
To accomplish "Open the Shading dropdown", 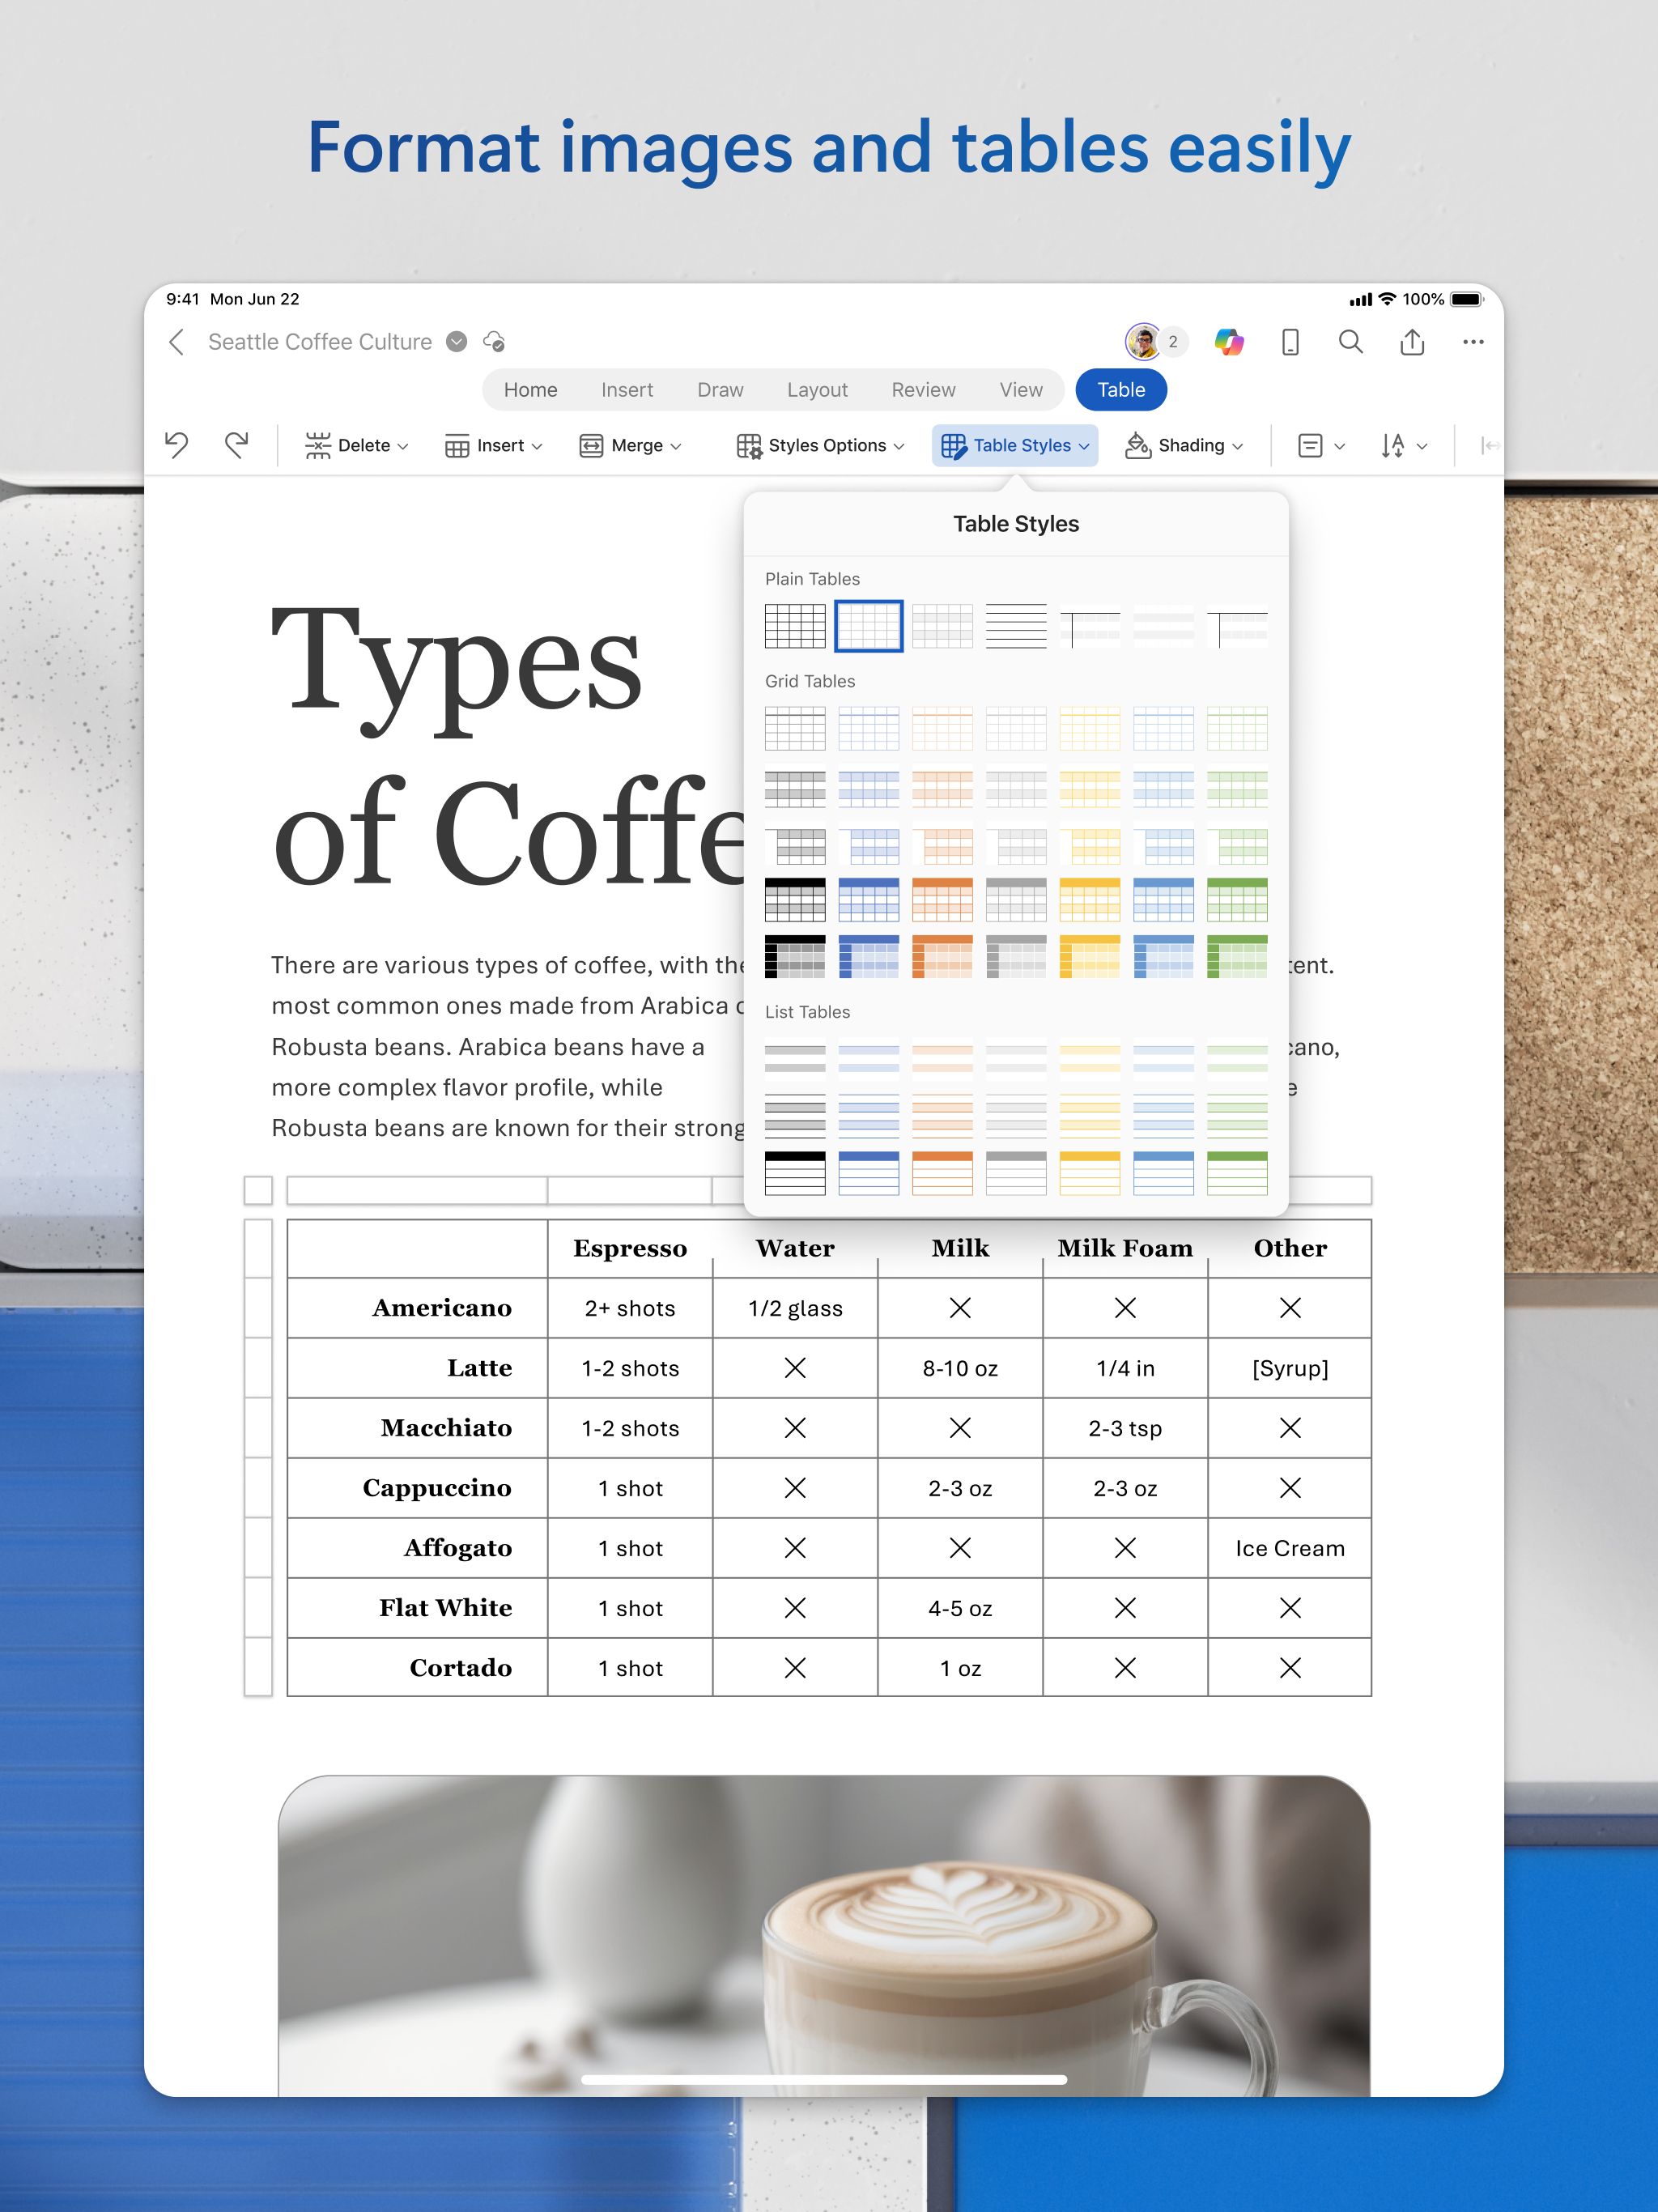I will (x=1185, y=445).
